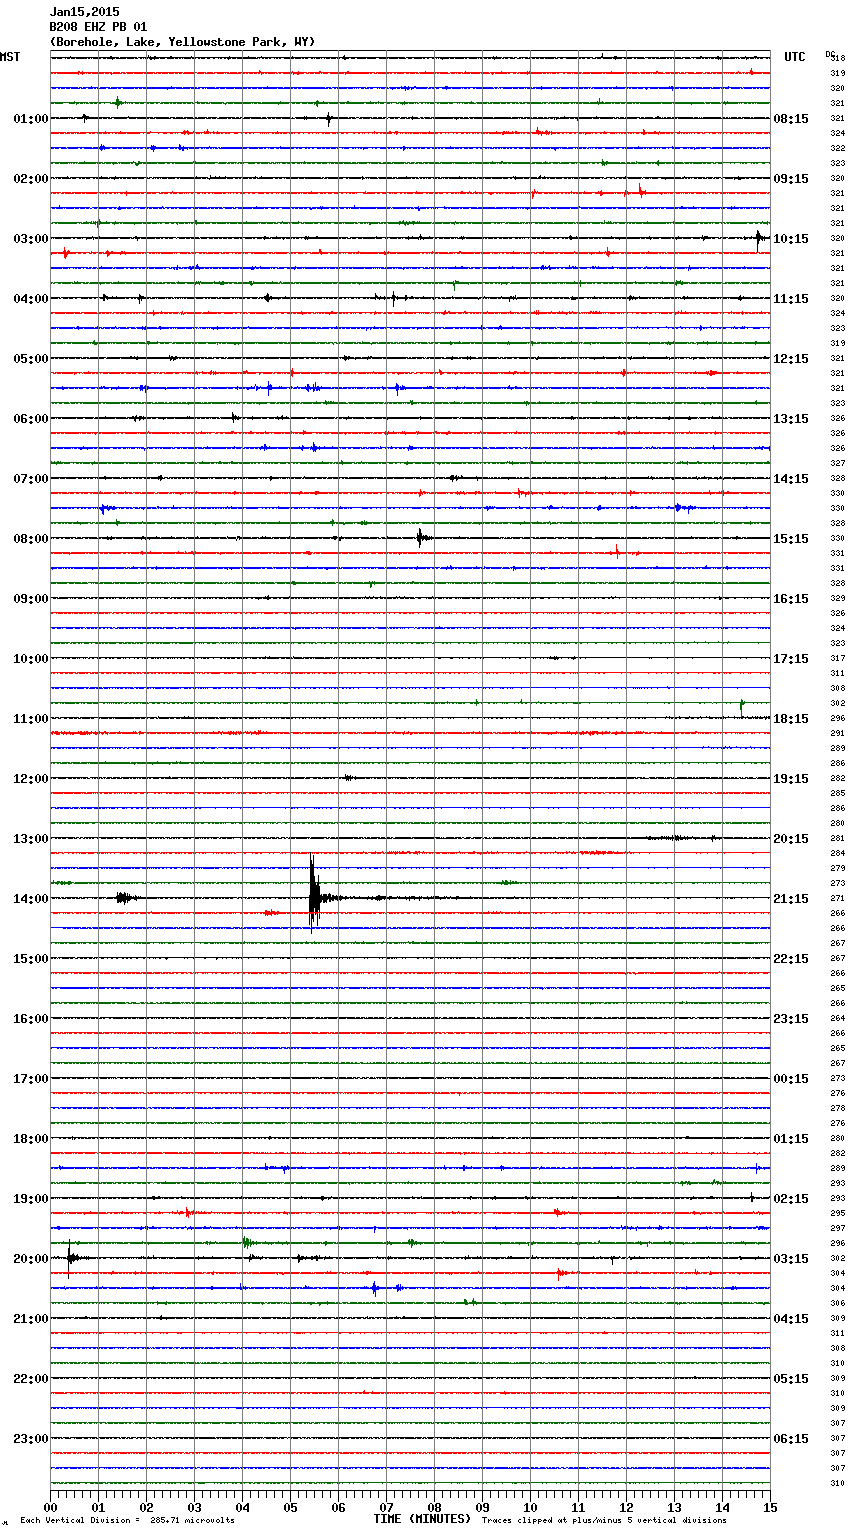Click the 10:15 UTC time label
This screenshot has height=1534, width=850.
click(x=791, y=239)
